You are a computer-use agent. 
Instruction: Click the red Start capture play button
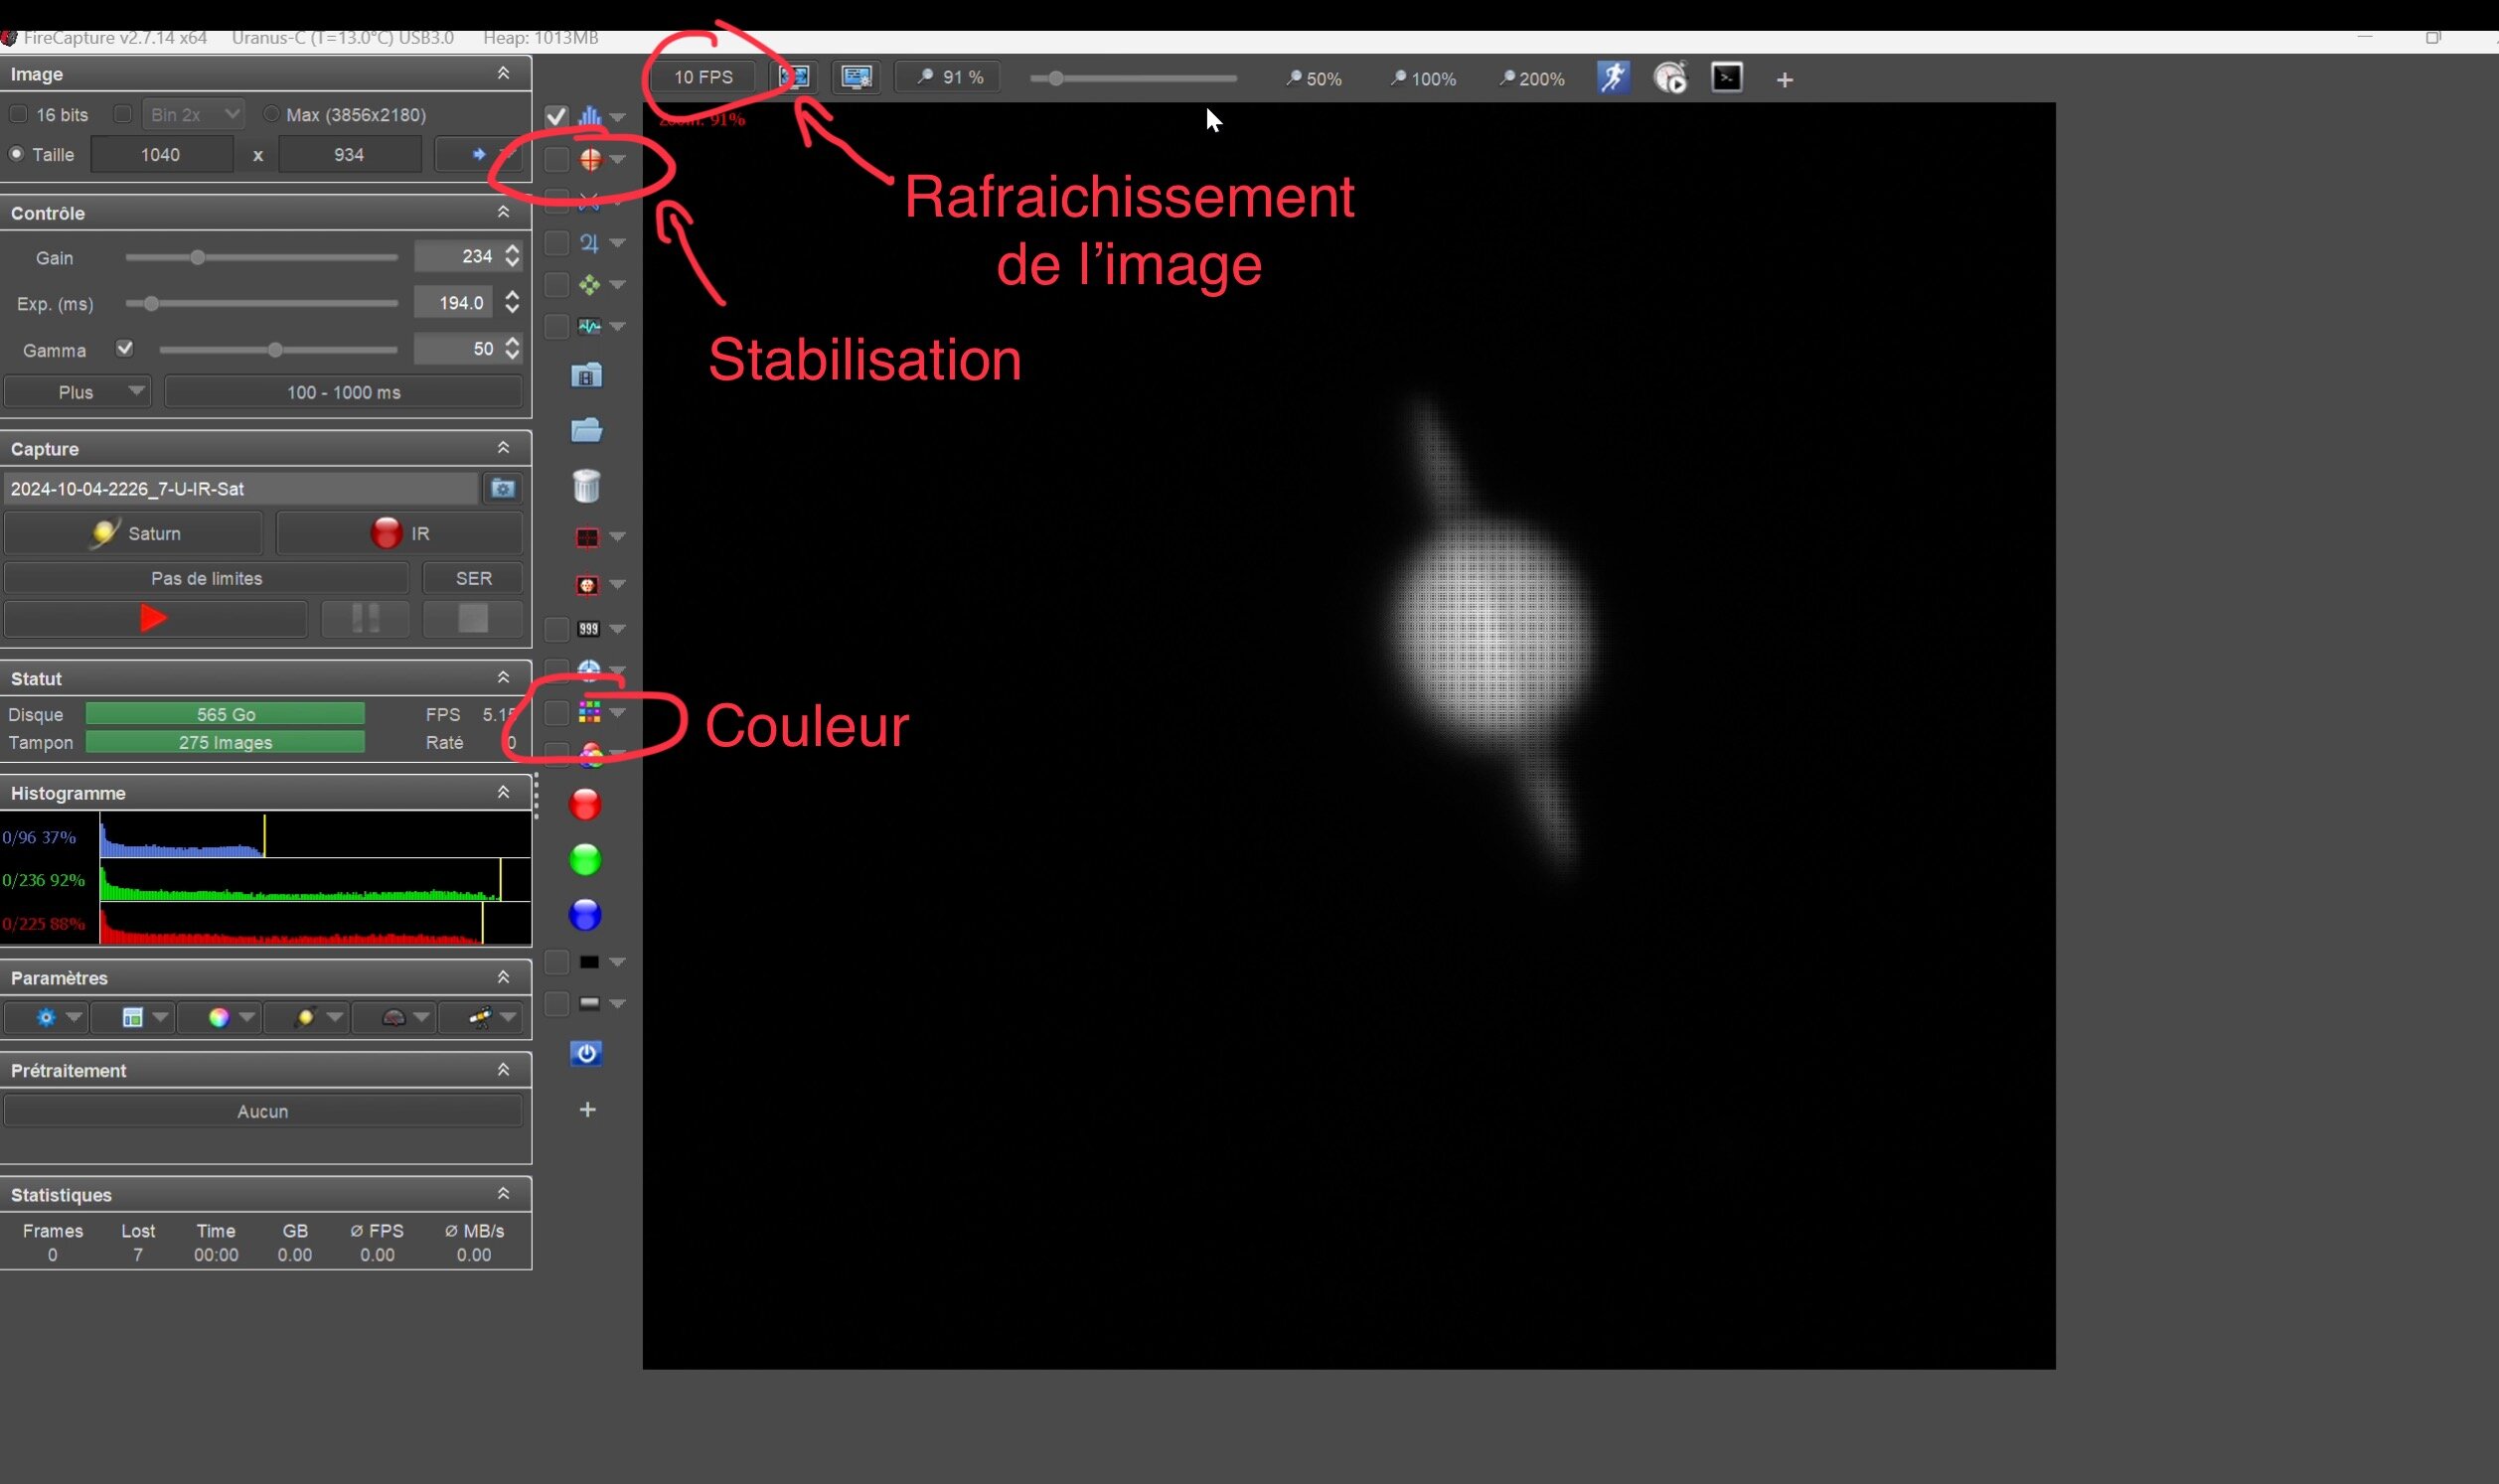point(155,618)
